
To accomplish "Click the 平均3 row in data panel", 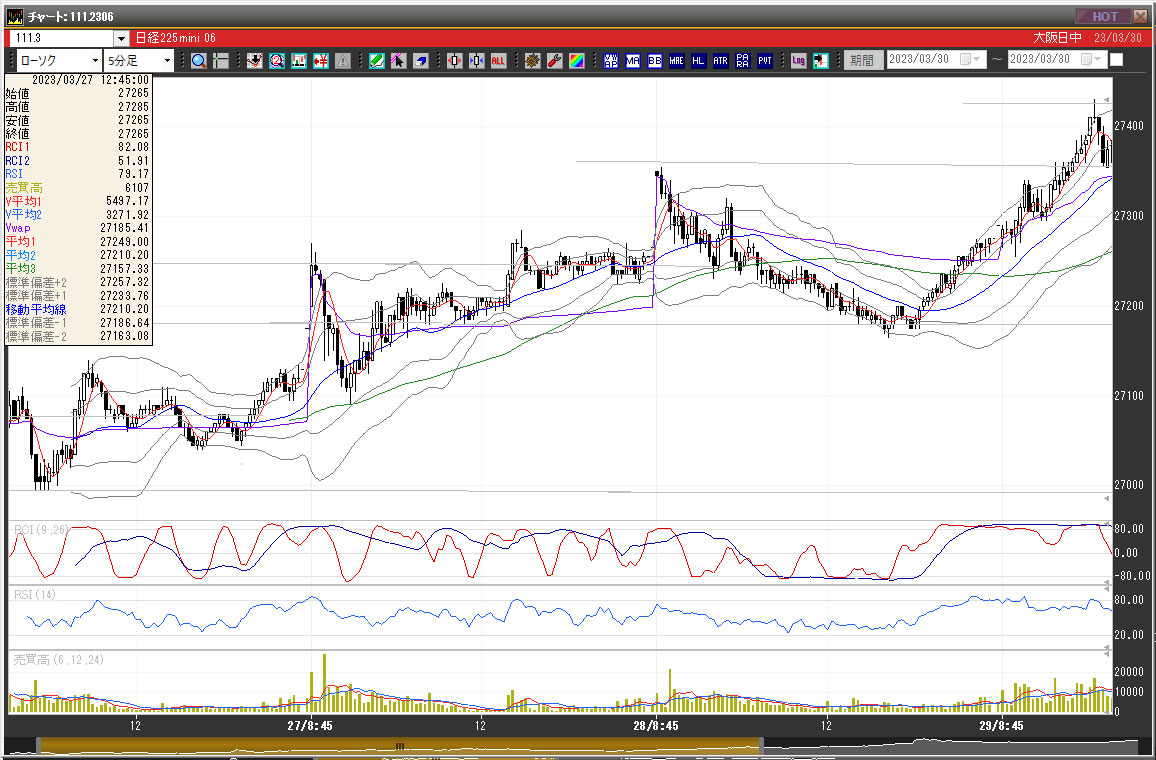I will click(x=77, y=268).
